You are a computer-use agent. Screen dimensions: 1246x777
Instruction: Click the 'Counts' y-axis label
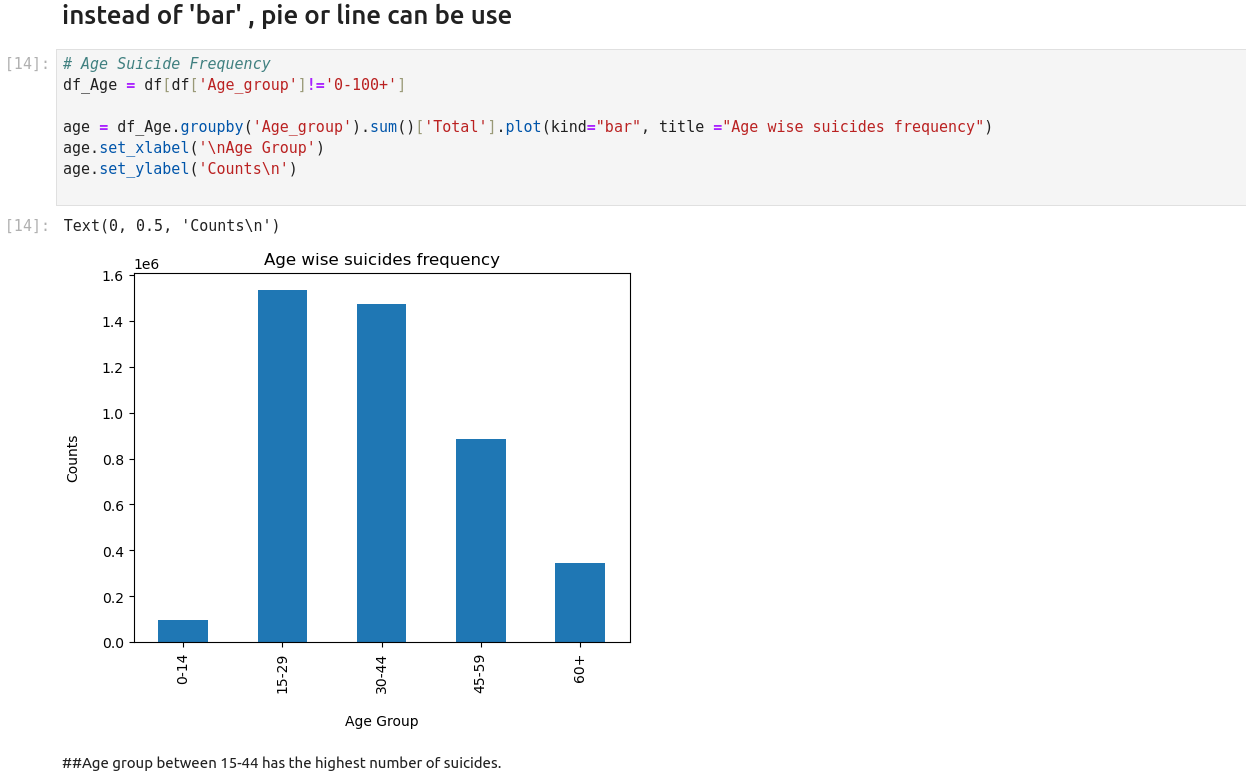72,459
